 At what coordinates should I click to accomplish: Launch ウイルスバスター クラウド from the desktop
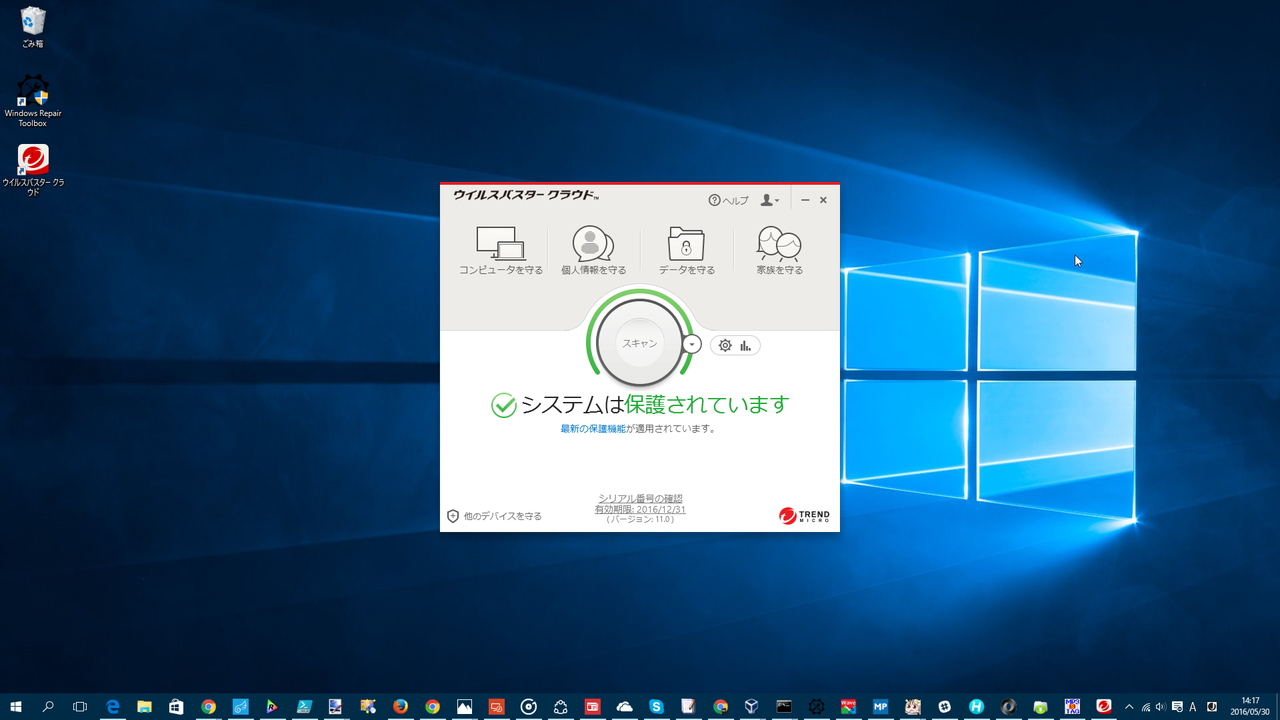click(34, 160)
